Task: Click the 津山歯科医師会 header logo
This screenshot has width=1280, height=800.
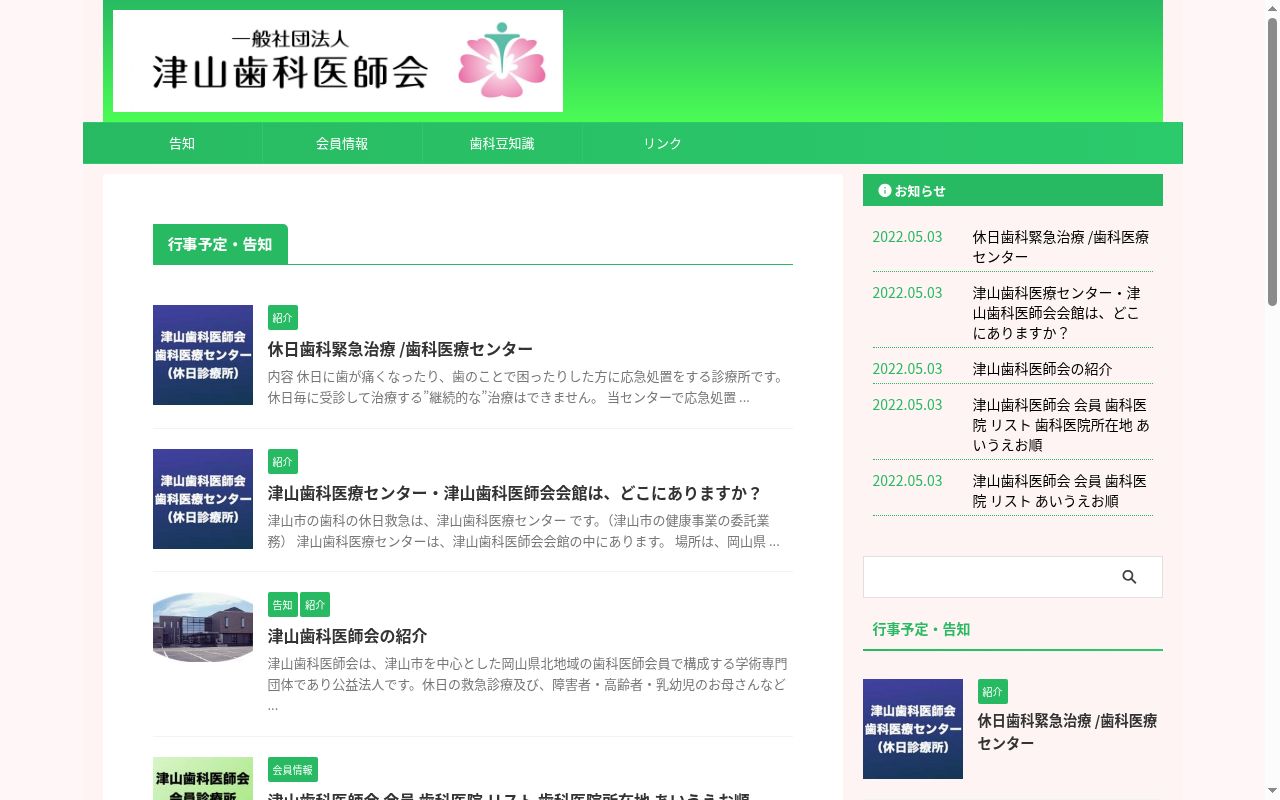Action: click(338, 61)
